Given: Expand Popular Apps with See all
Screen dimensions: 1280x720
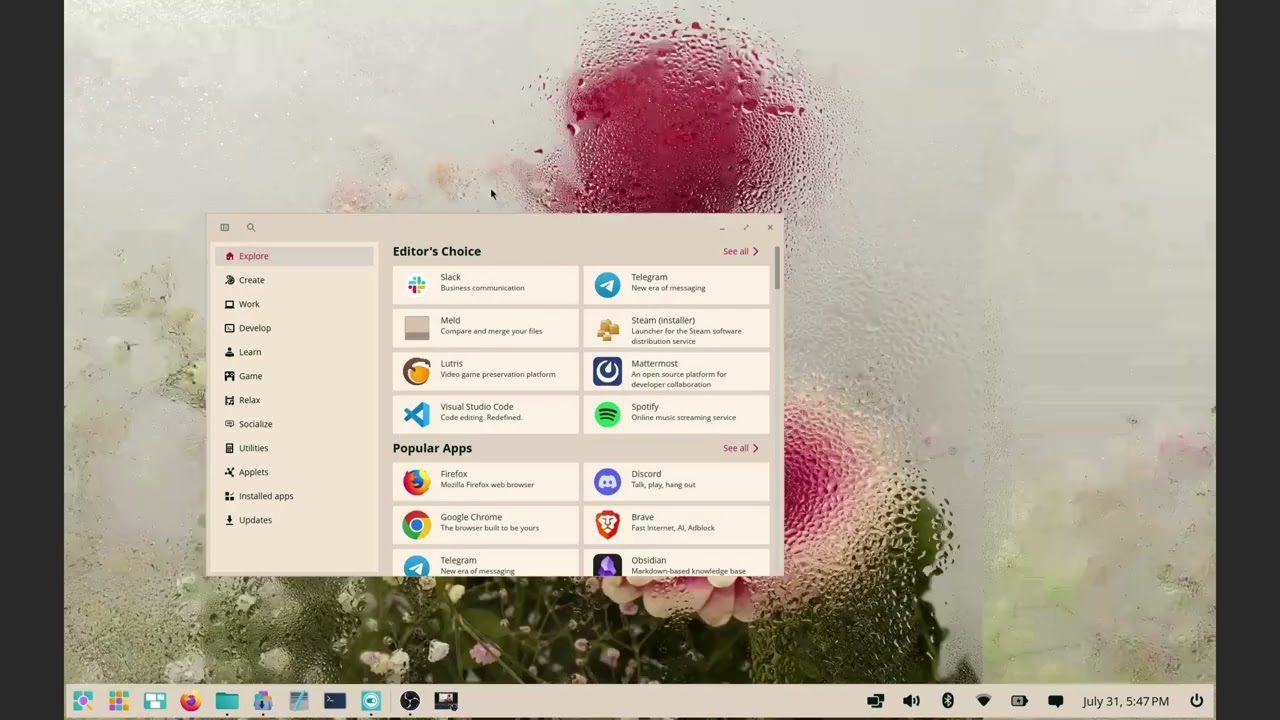Looking at the screenshot, I should [x=740, y=449].
